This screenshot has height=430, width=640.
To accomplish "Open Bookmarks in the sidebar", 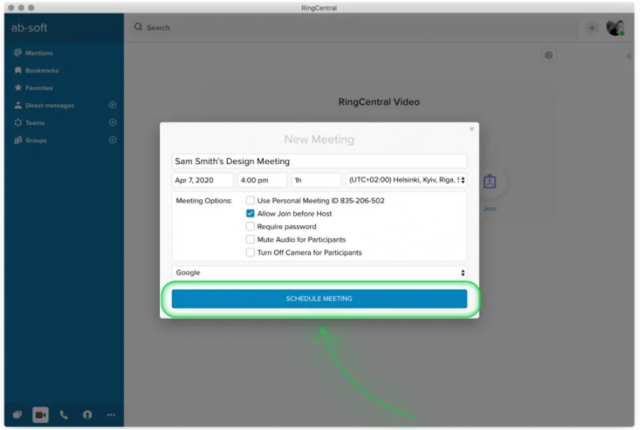I will point(40,70).
